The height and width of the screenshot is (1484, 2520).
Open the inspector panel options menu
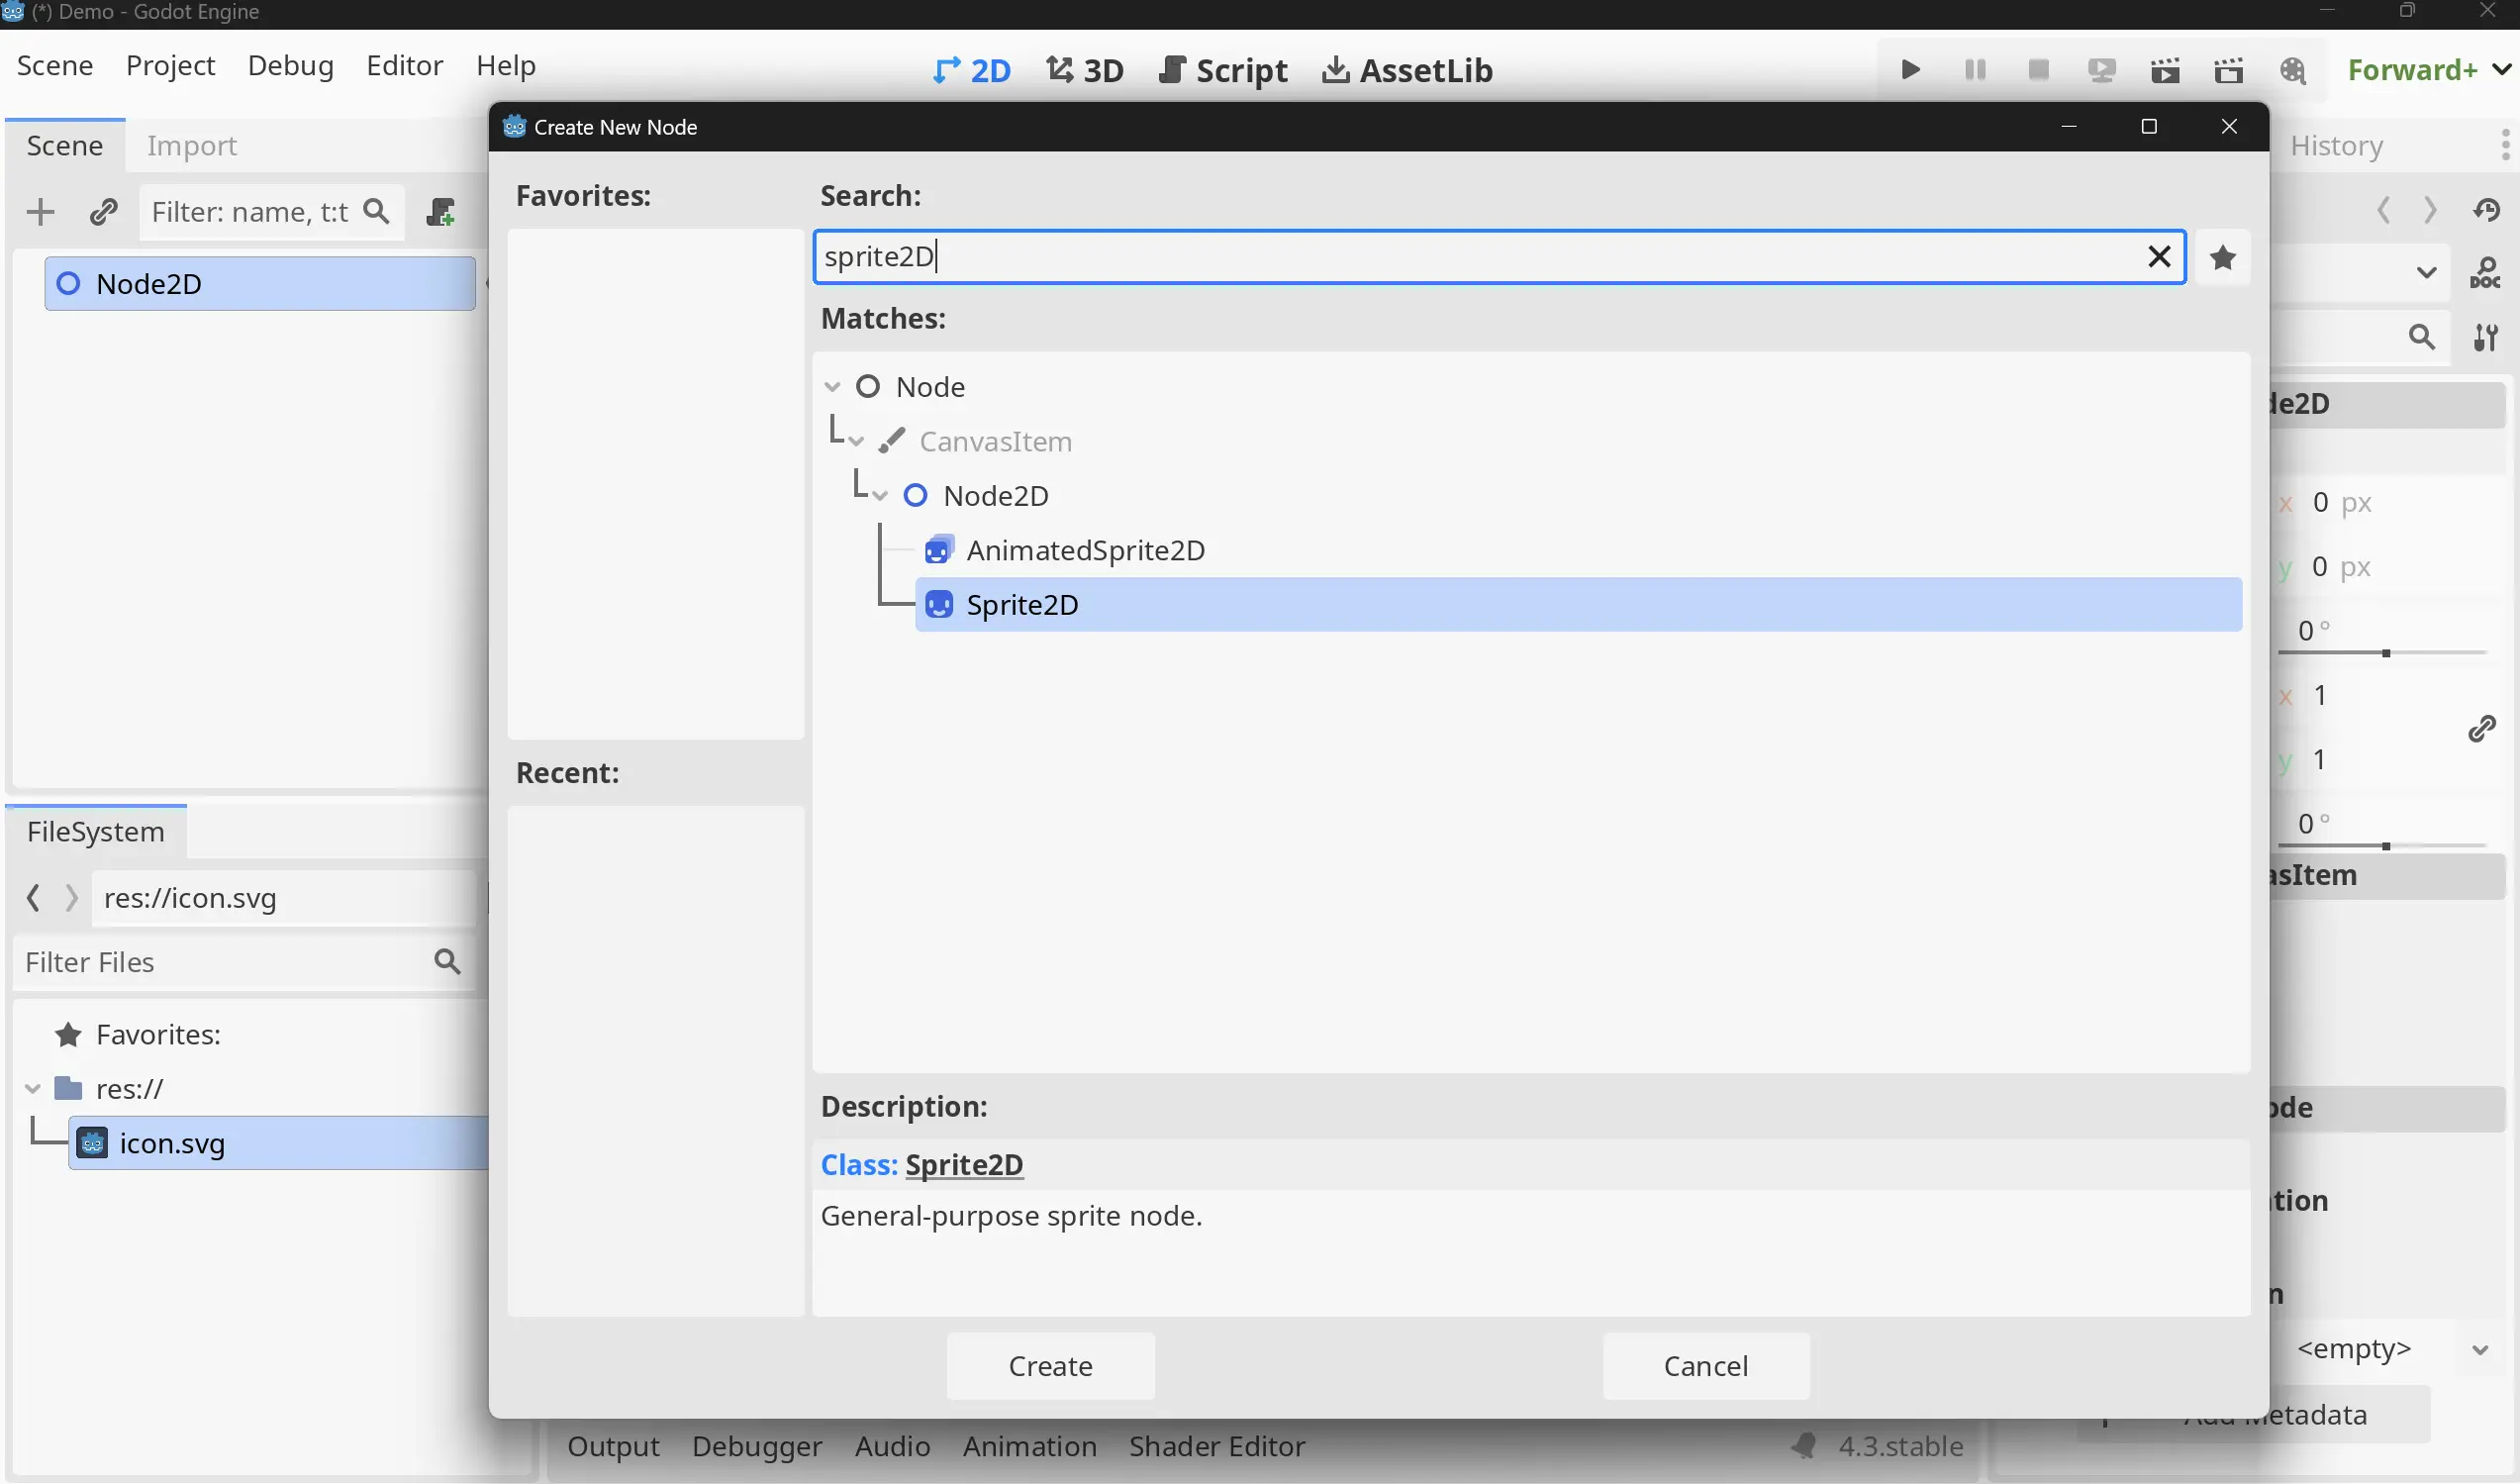pos(2504,145)
